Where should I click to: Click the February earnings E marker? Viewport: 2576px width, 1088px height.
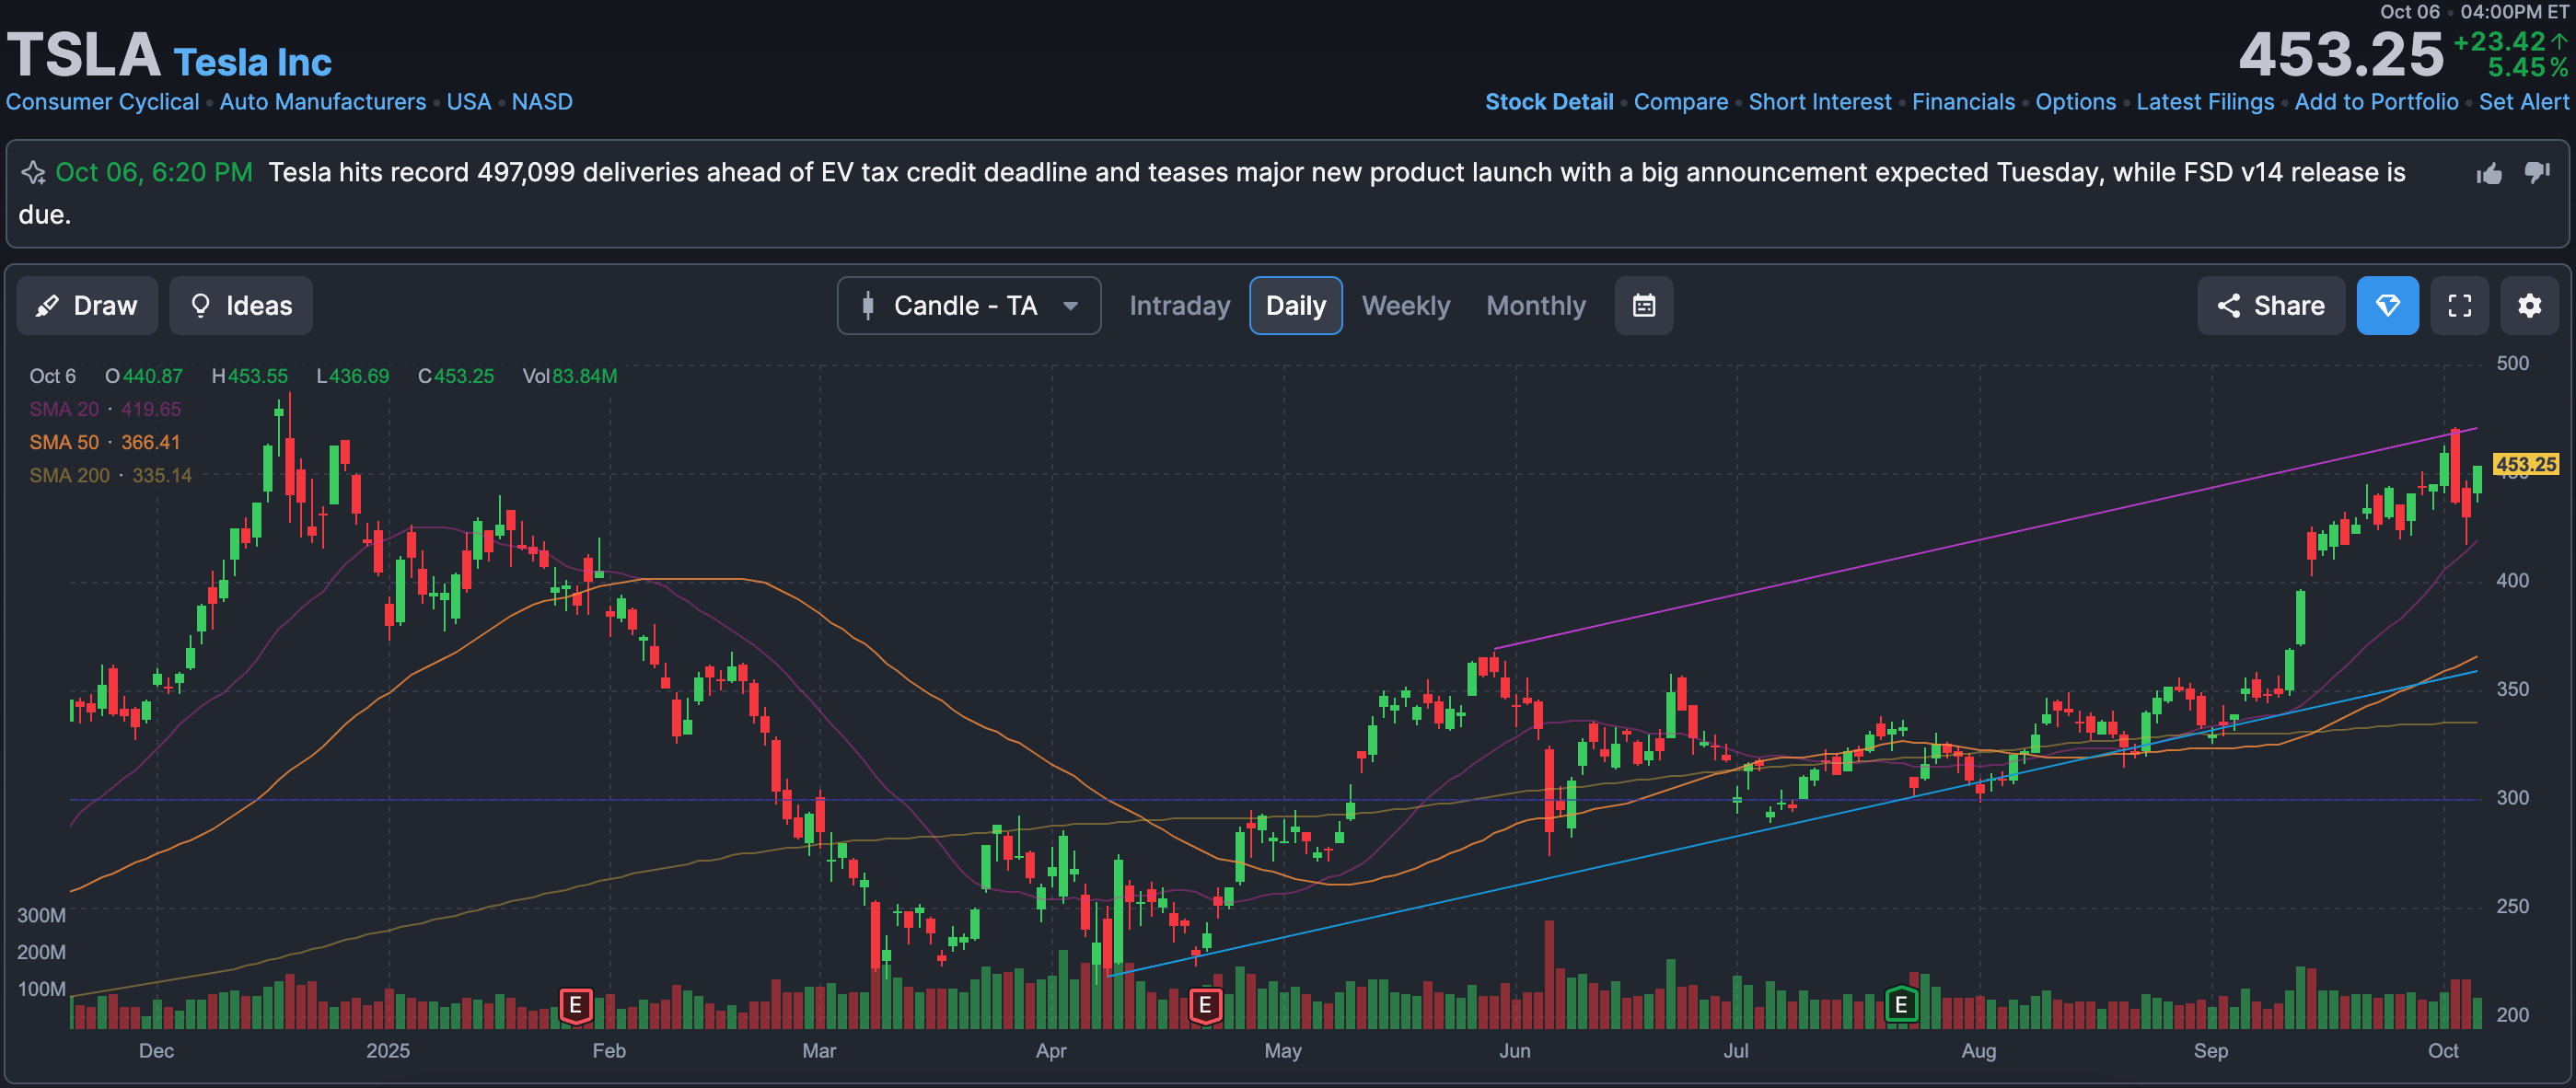tap(575, 1005)
